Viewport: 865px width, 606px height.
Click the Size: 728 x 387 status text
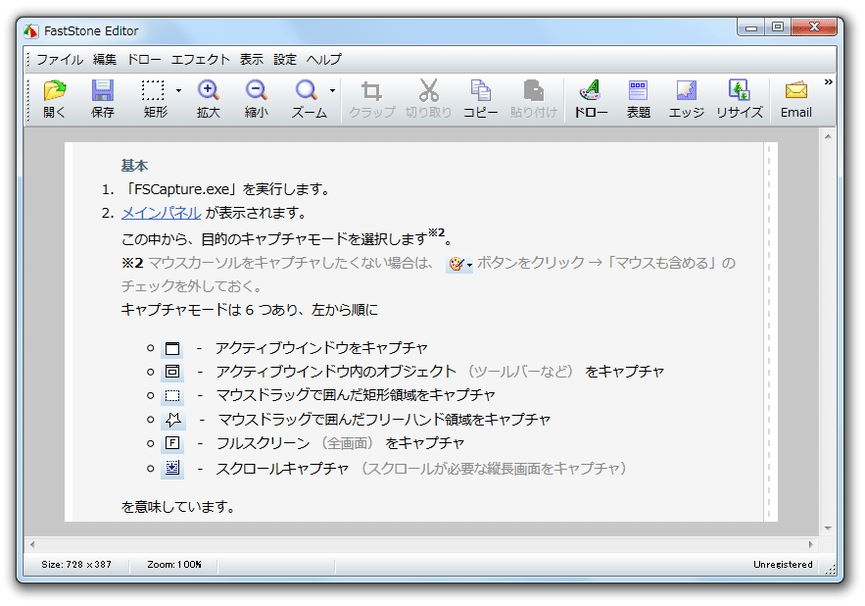point(76,565)
